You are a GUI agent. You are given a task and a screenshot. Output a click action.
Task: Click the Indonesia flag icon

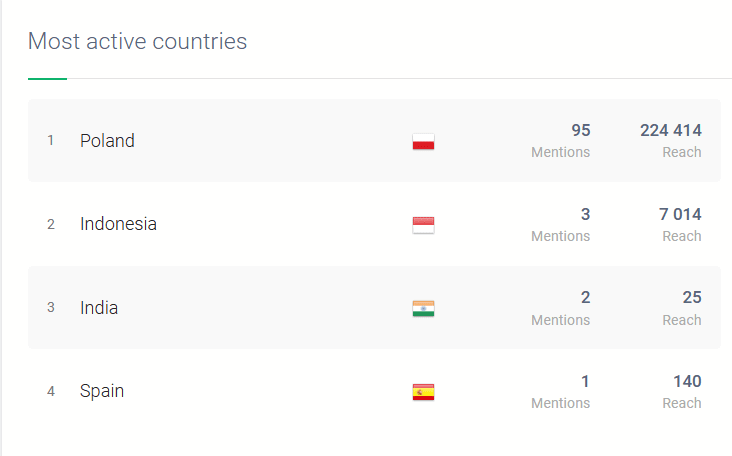coord(423,225)
